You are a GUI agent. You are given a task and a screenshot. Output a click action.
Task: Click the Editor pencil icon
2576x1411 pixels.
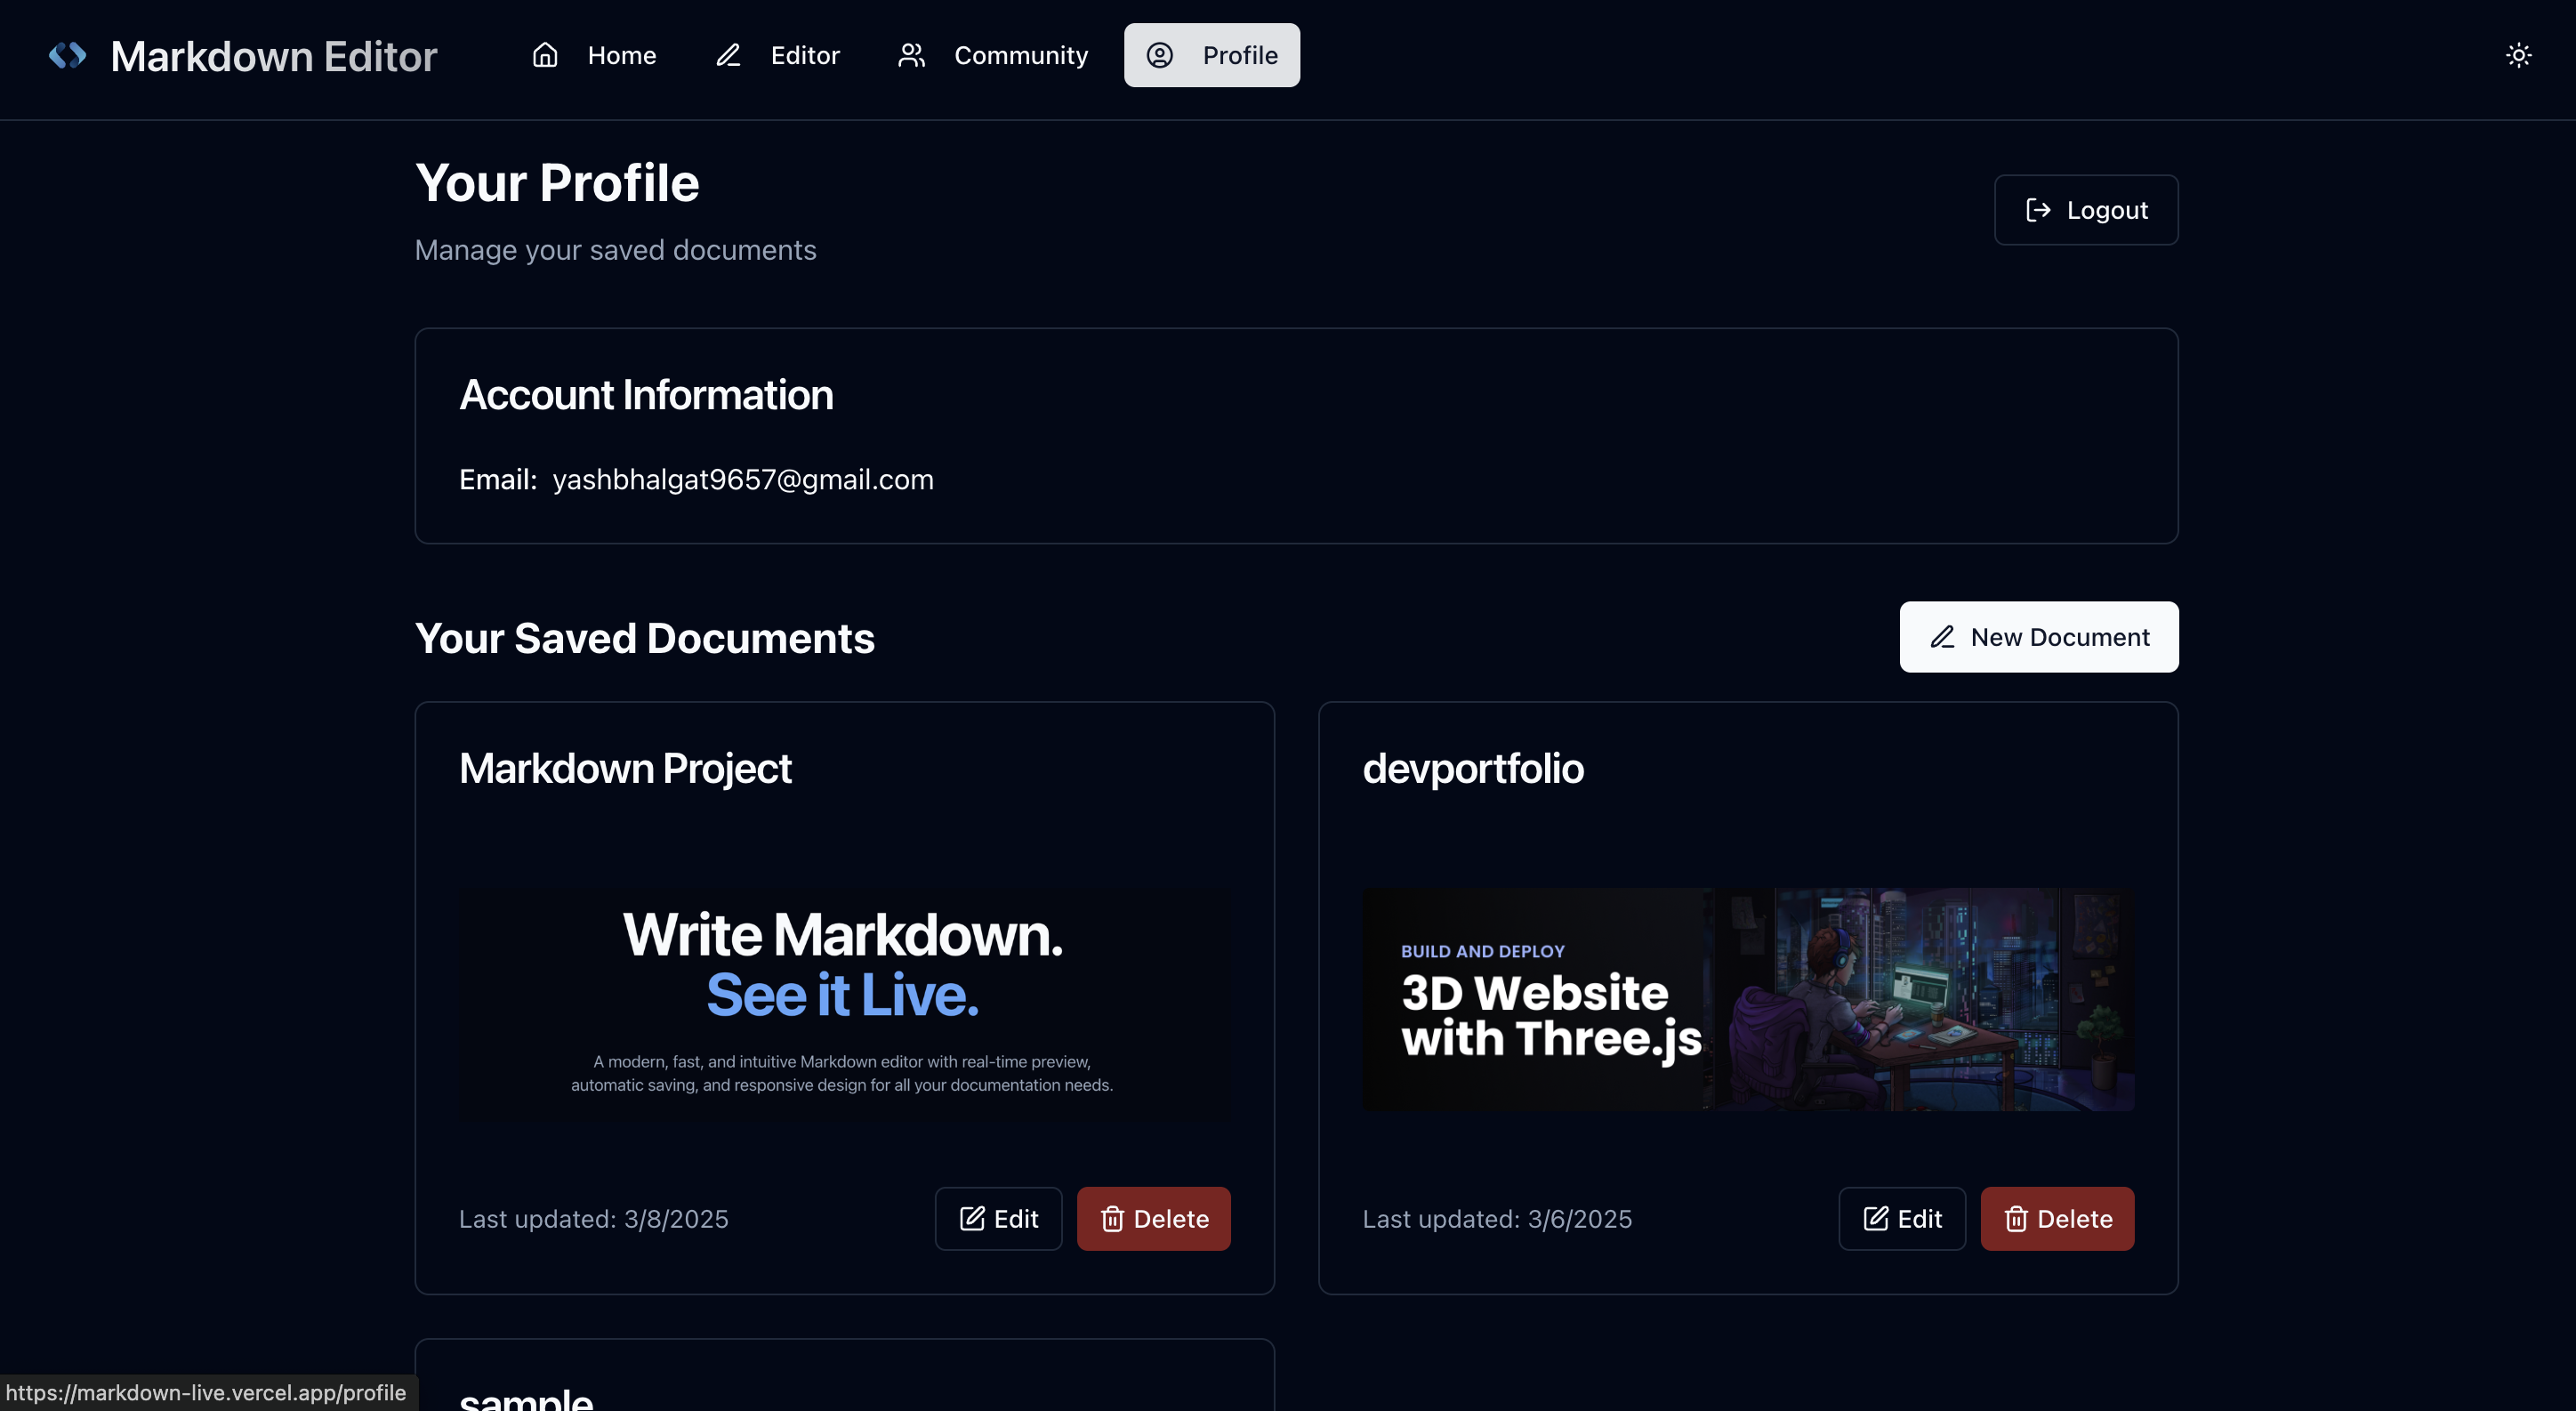click(728, 55)
